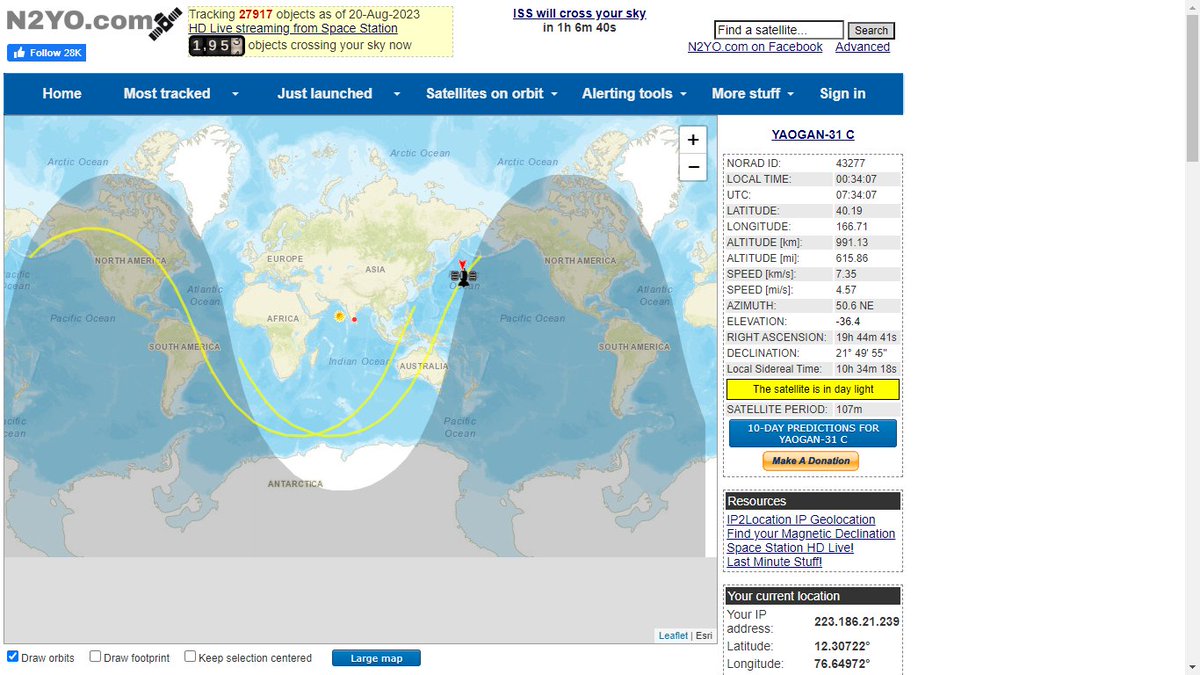Open the More stuff menu

746,93
